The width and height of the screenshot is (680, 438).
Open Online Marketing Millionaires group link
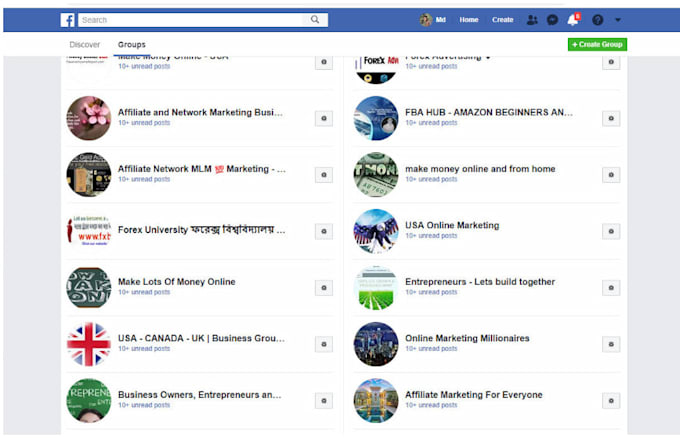(x=467, y=338)
